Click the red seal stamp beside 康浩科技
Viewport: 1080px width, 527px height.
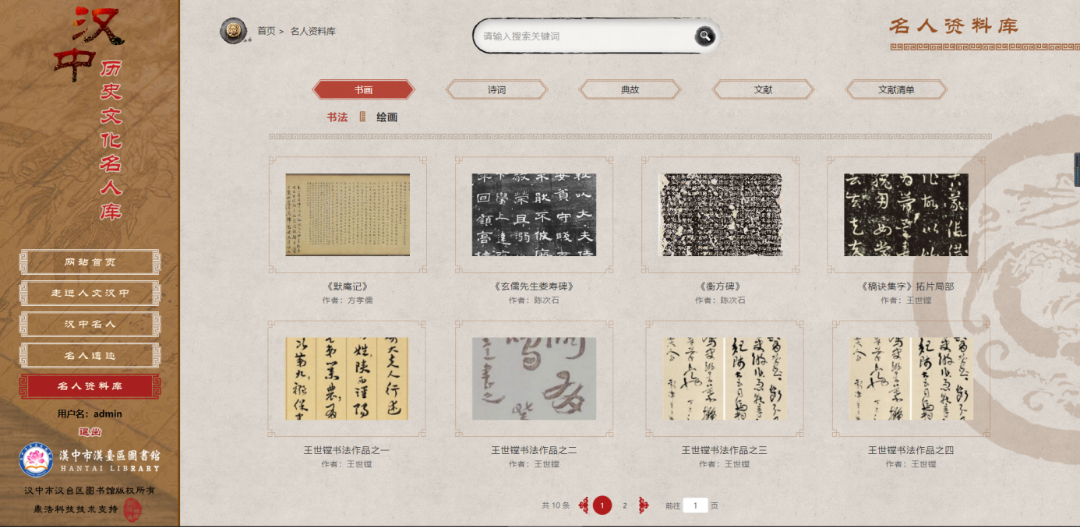pos(132,509)
